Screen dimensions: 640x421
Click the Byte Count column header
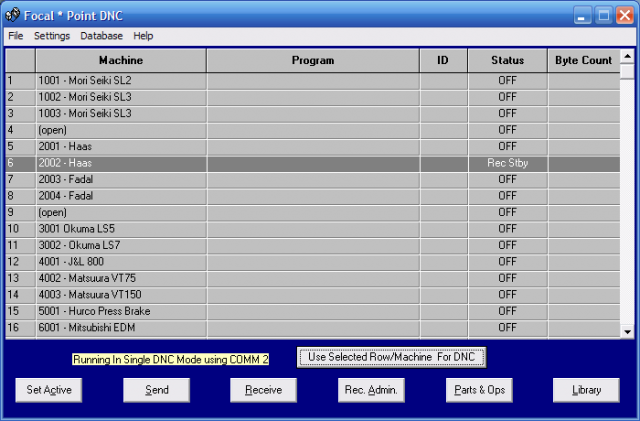click(584, 60)
